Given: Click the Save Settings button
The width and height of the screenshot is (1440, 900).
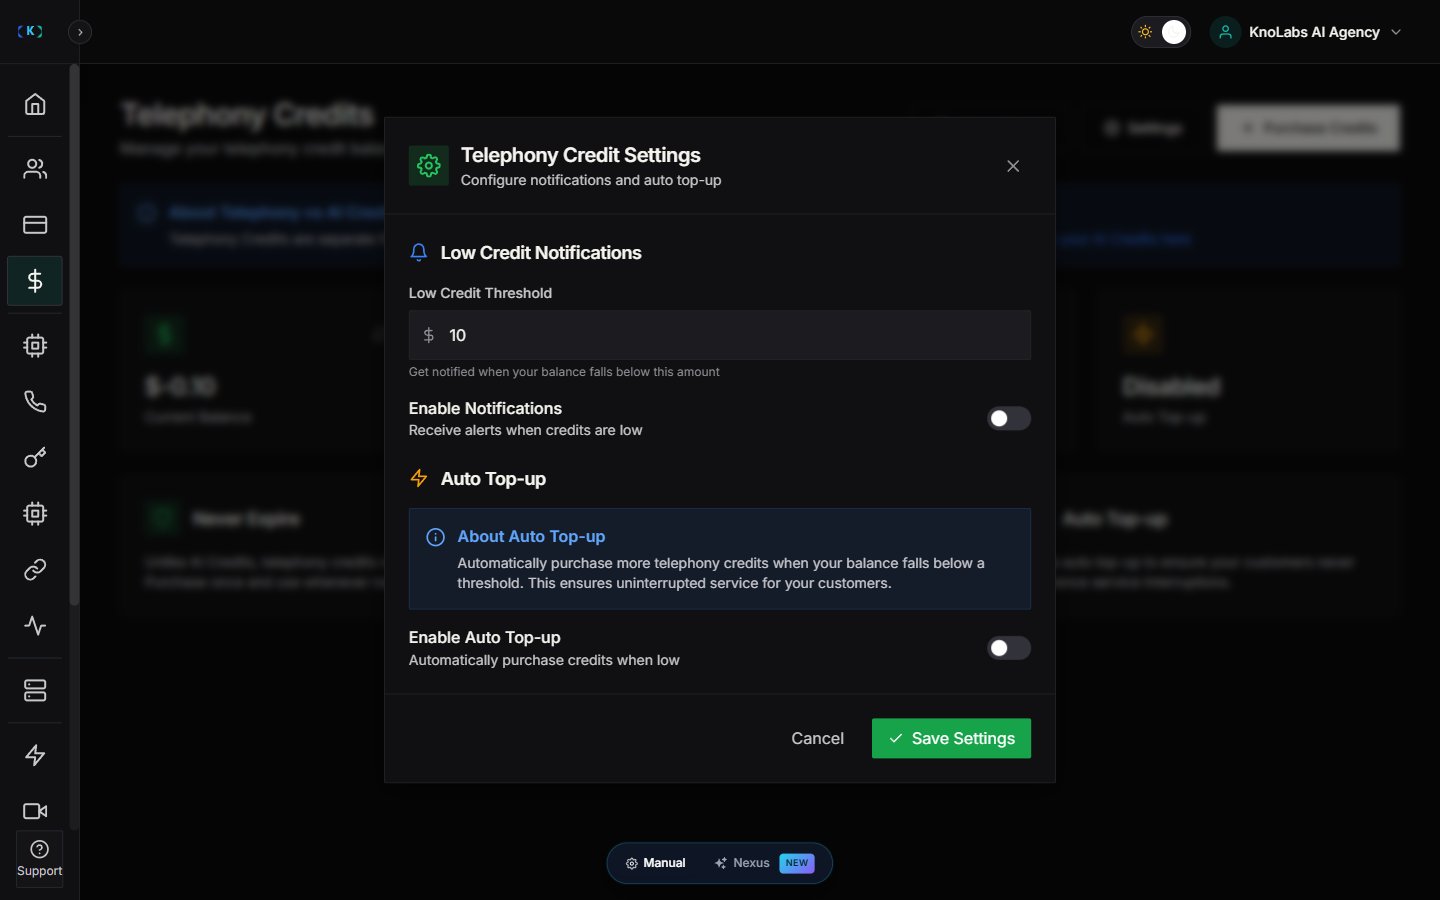Looking at the screenshot, I should point(951,739).
